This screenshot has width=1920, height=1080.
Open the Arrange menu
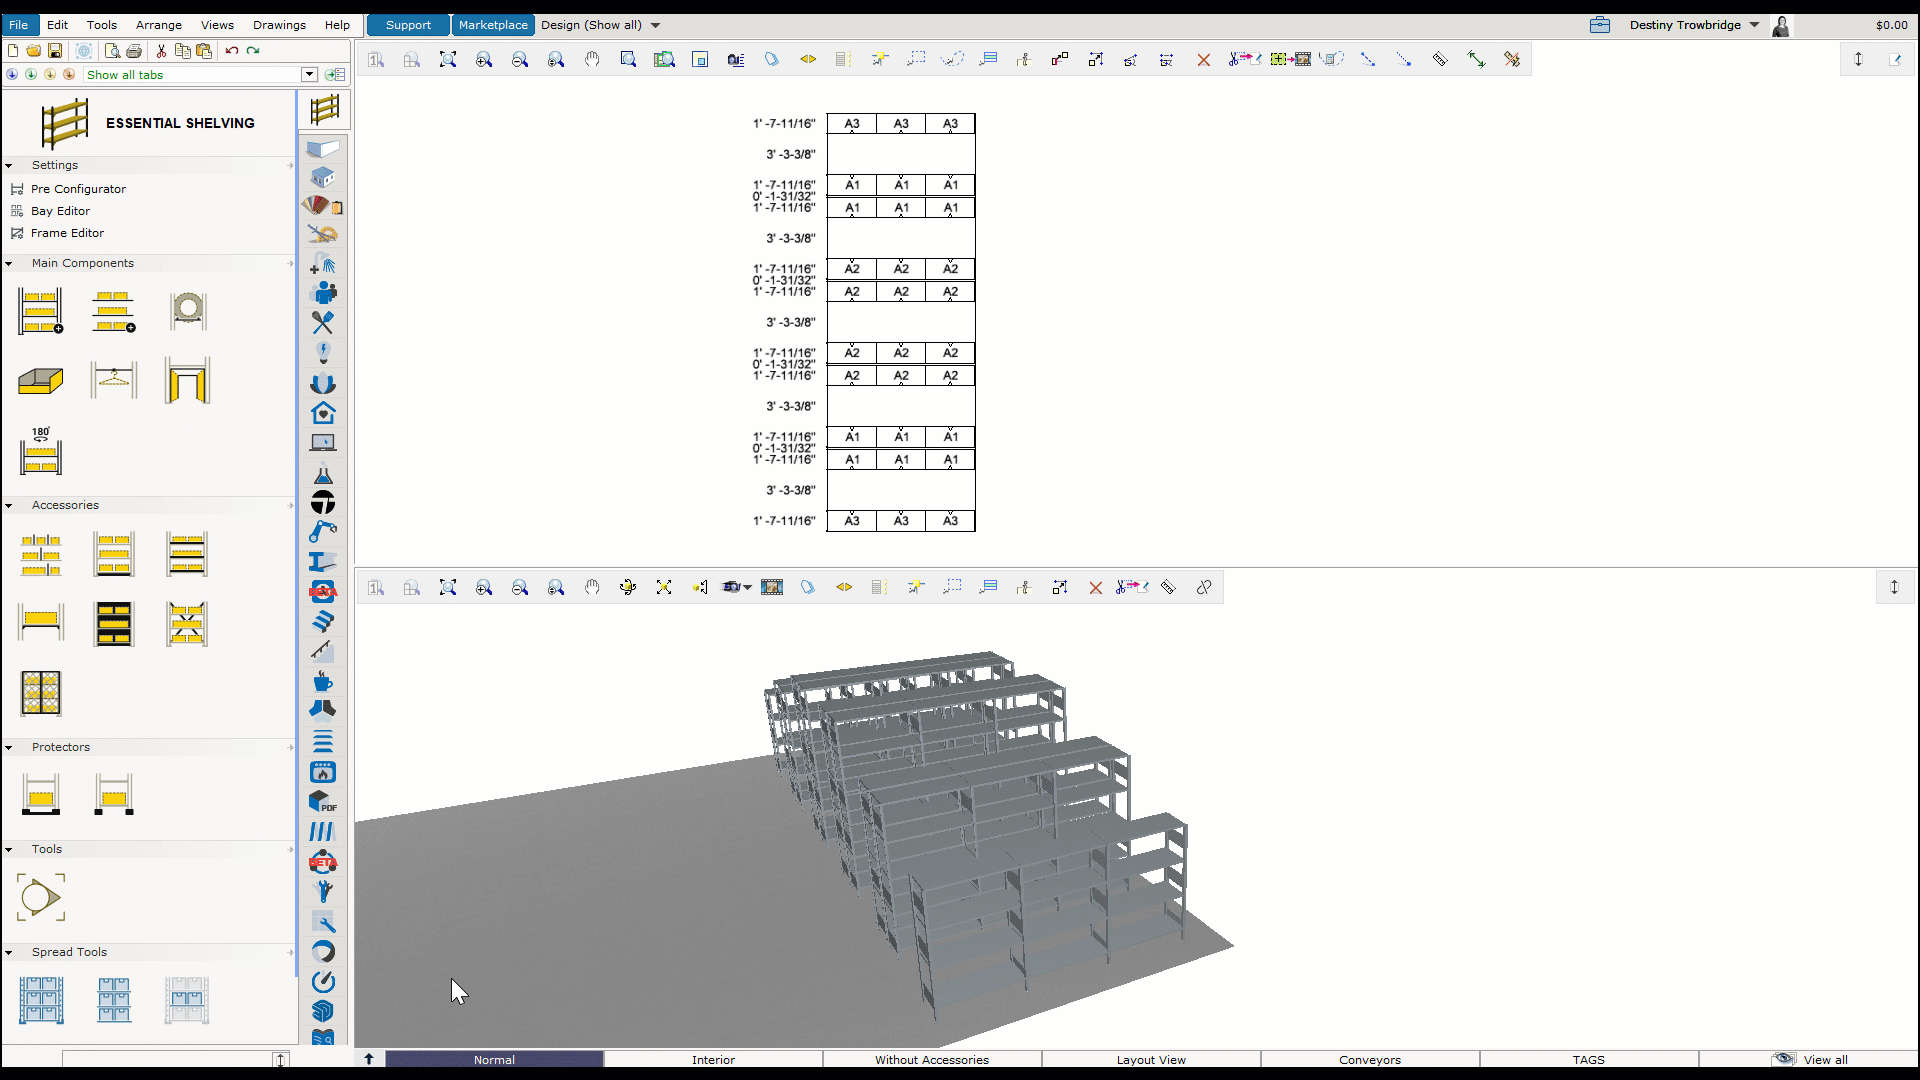pos(159,25)
